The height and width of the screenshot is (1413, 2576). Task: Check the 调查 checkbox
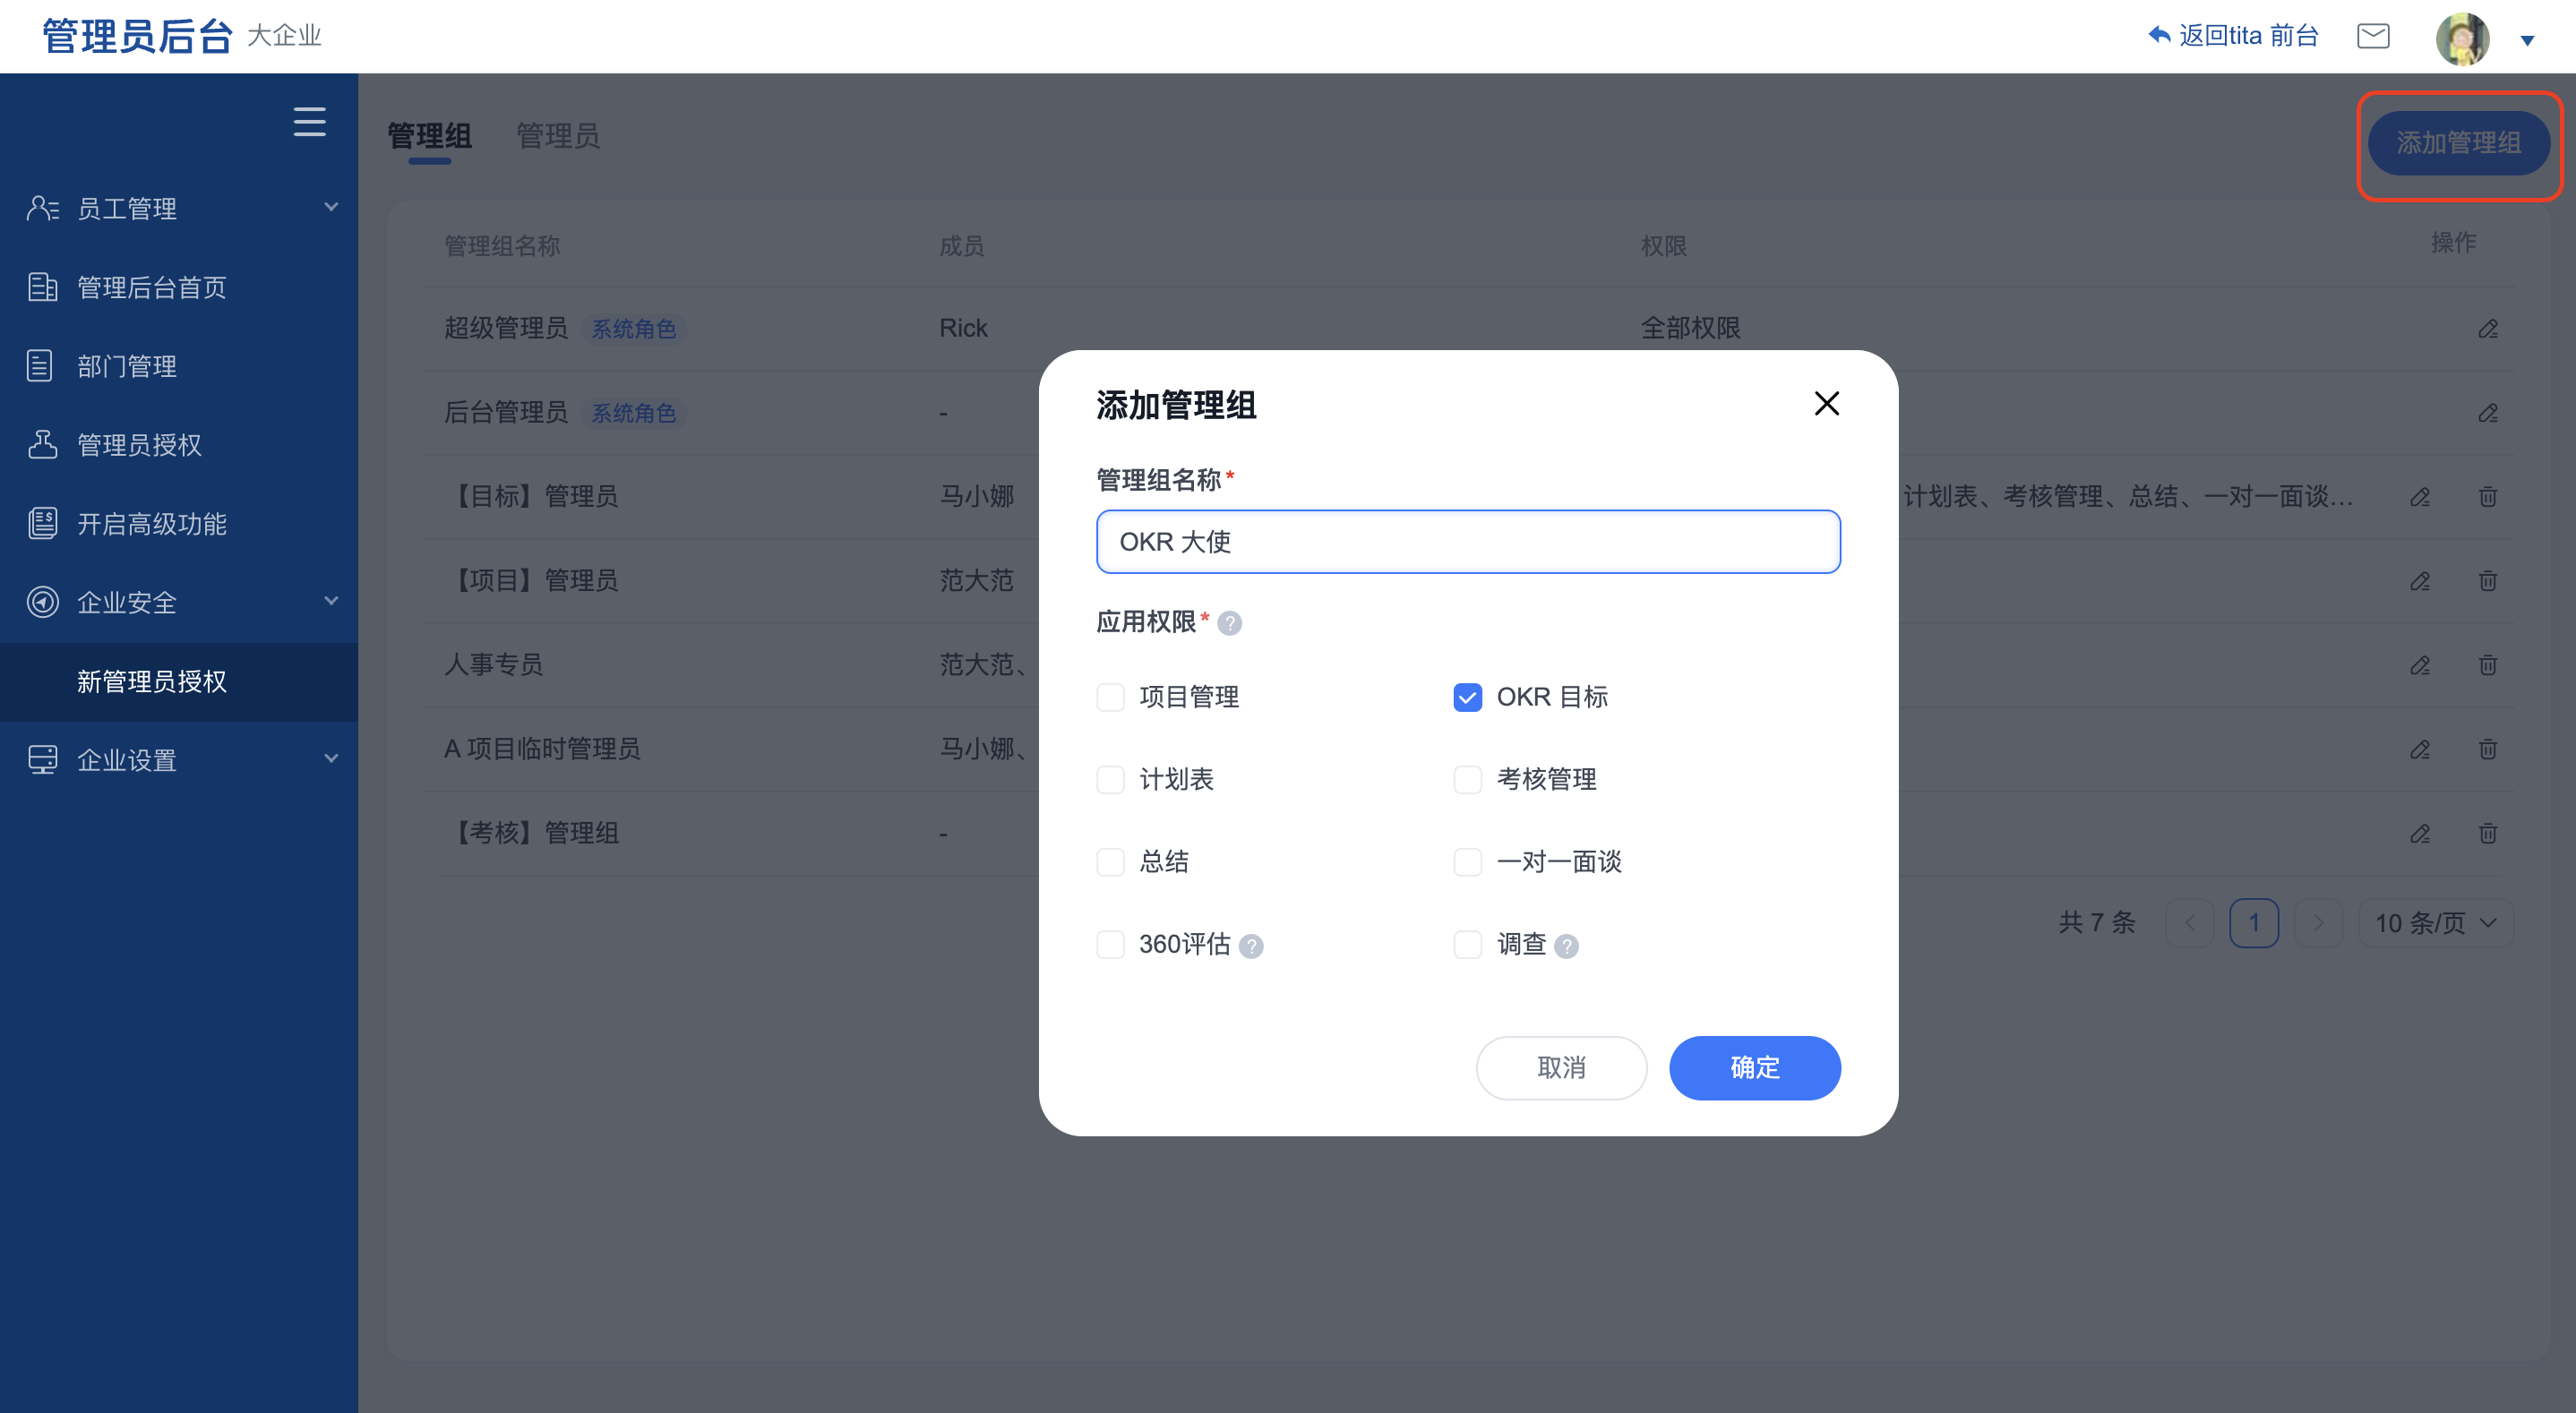pos(1467,945)
